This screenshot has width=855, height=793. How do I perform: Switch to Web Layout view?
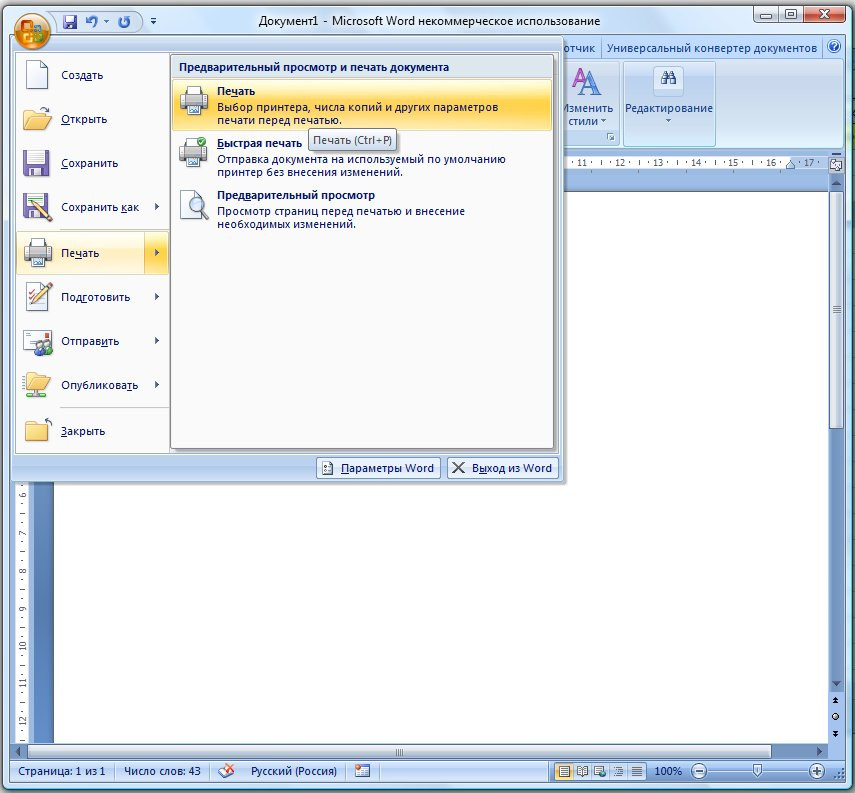[600, 772]
